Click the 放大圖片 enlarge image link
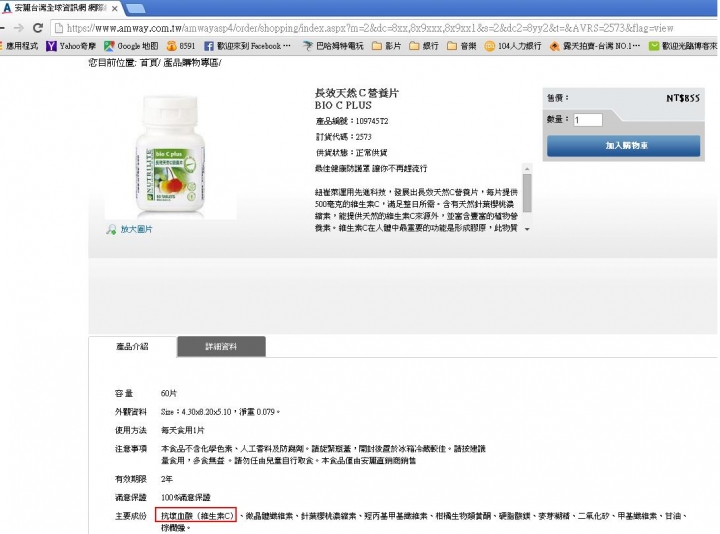 tap(136, 229)
